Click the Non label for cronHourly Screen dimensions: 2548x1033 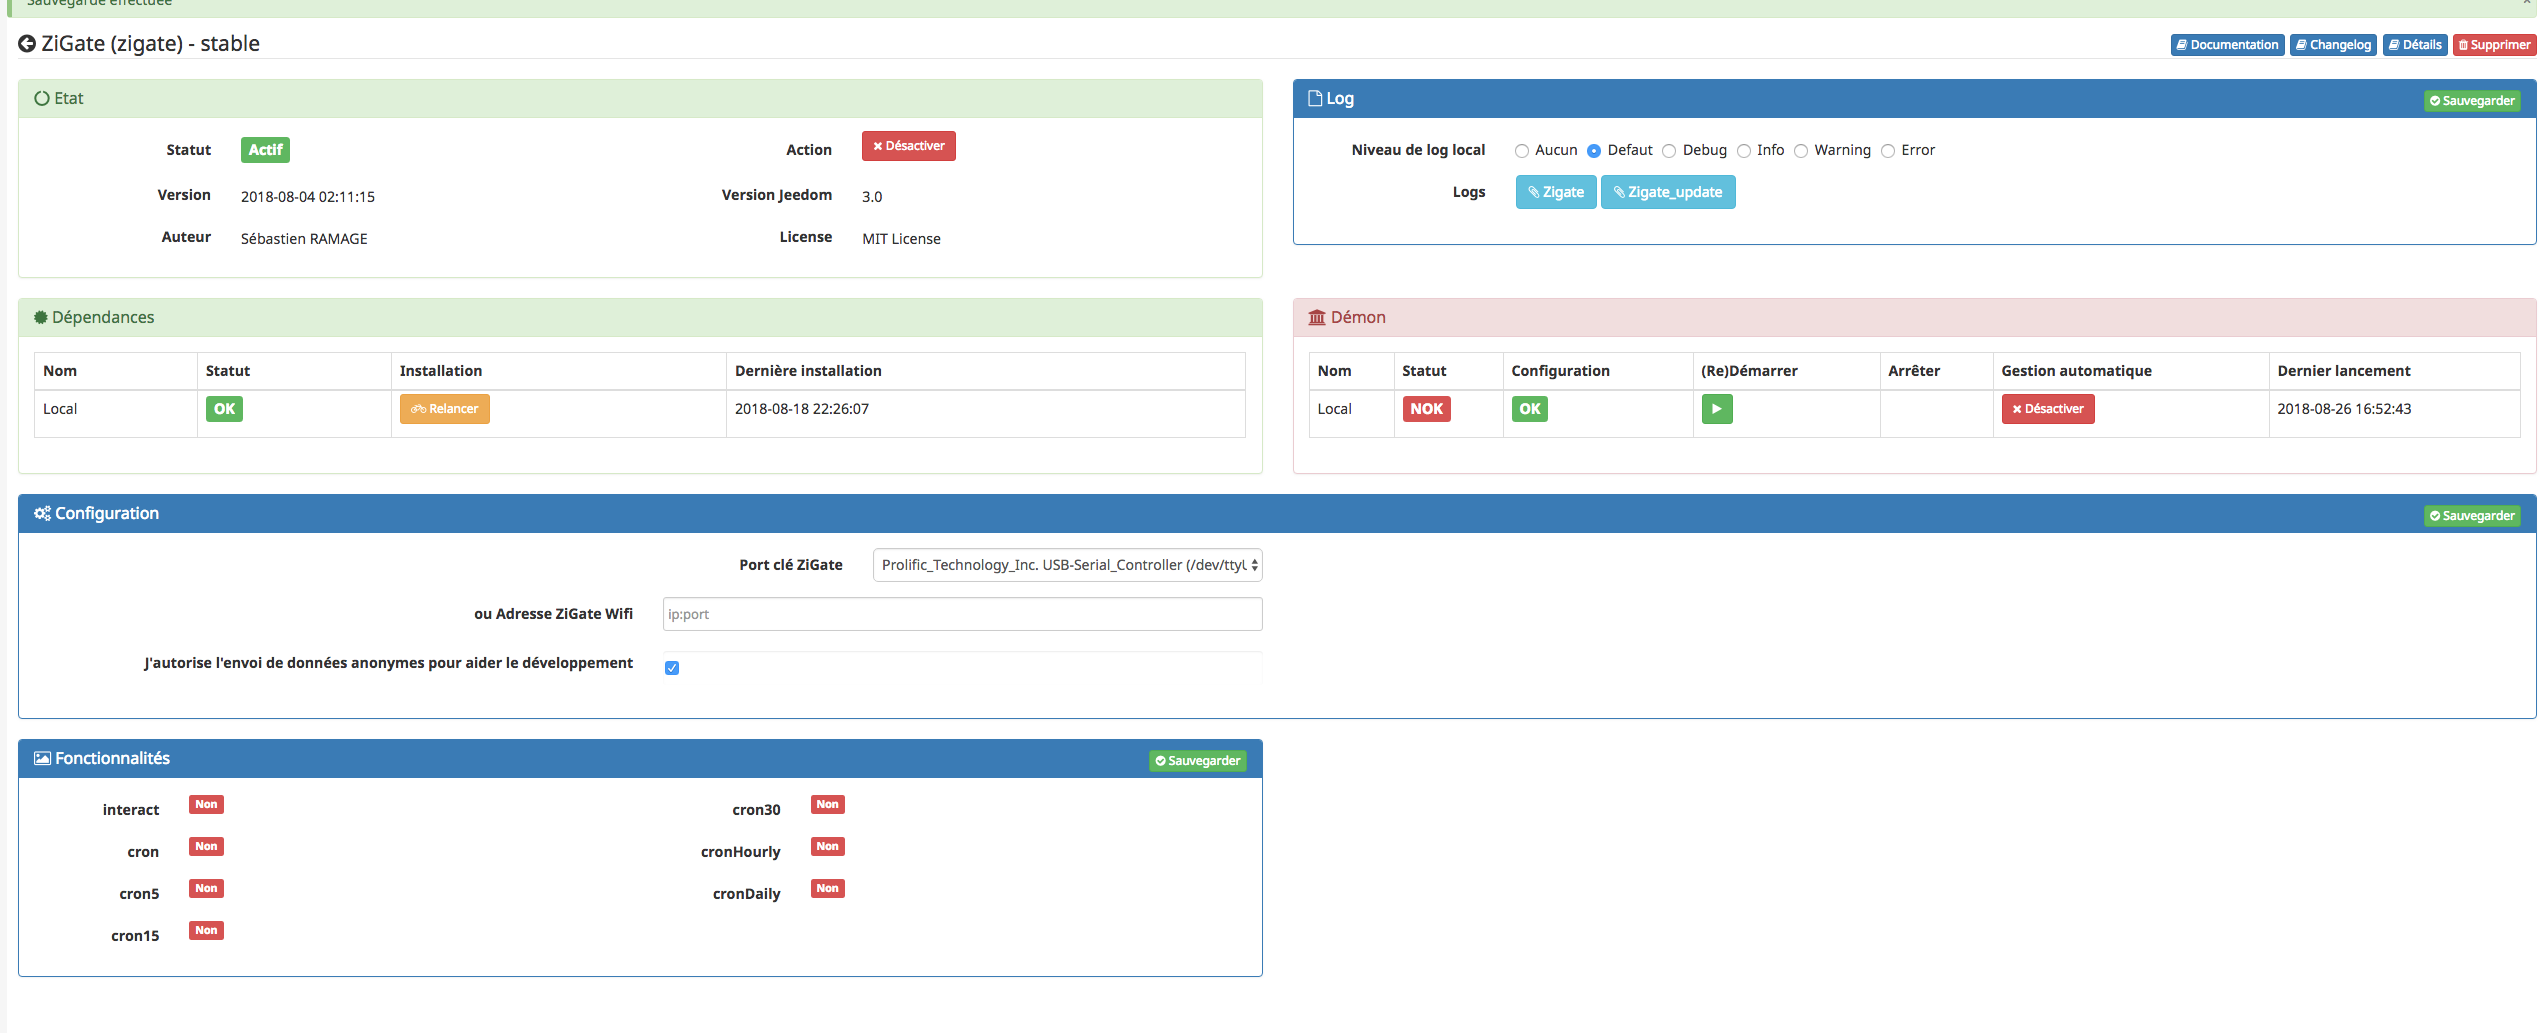[827, 846]
